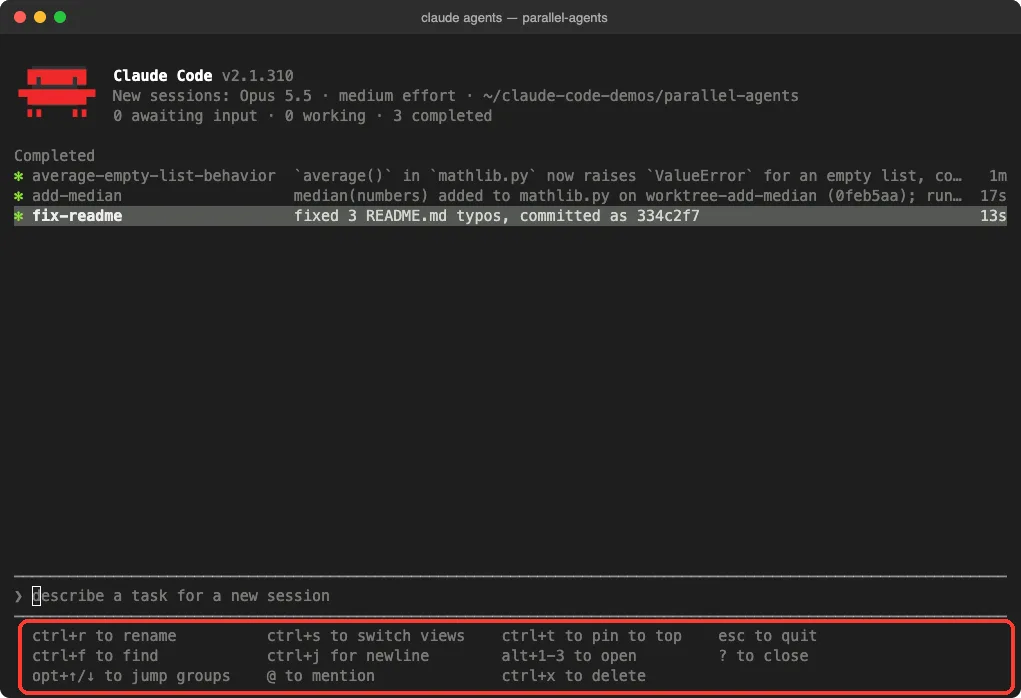Viewport: 1021px width, 698px height.
Task: Click the 'ctrl+x to delete' hint
Action: [574, 676]
